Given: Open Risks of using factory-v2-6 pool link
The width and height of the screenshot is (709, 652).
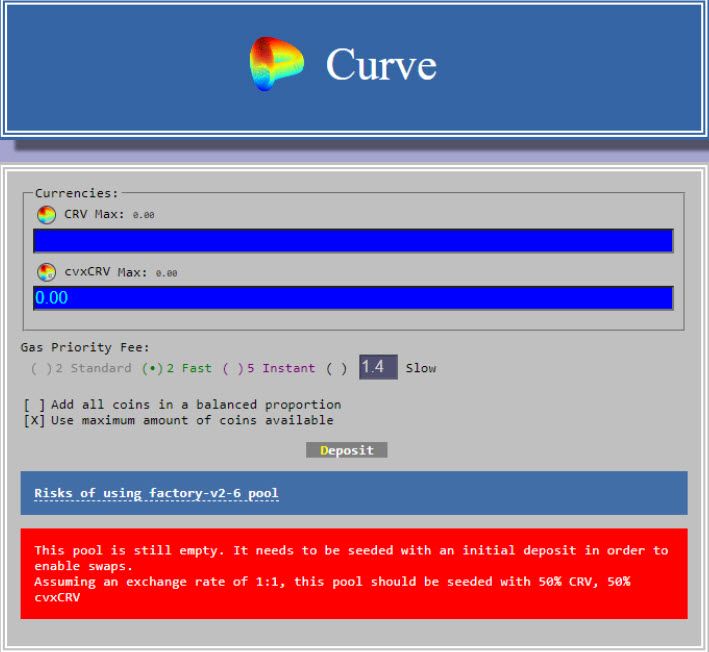Looking at the screenshot, I should click(x=156, y=493).
